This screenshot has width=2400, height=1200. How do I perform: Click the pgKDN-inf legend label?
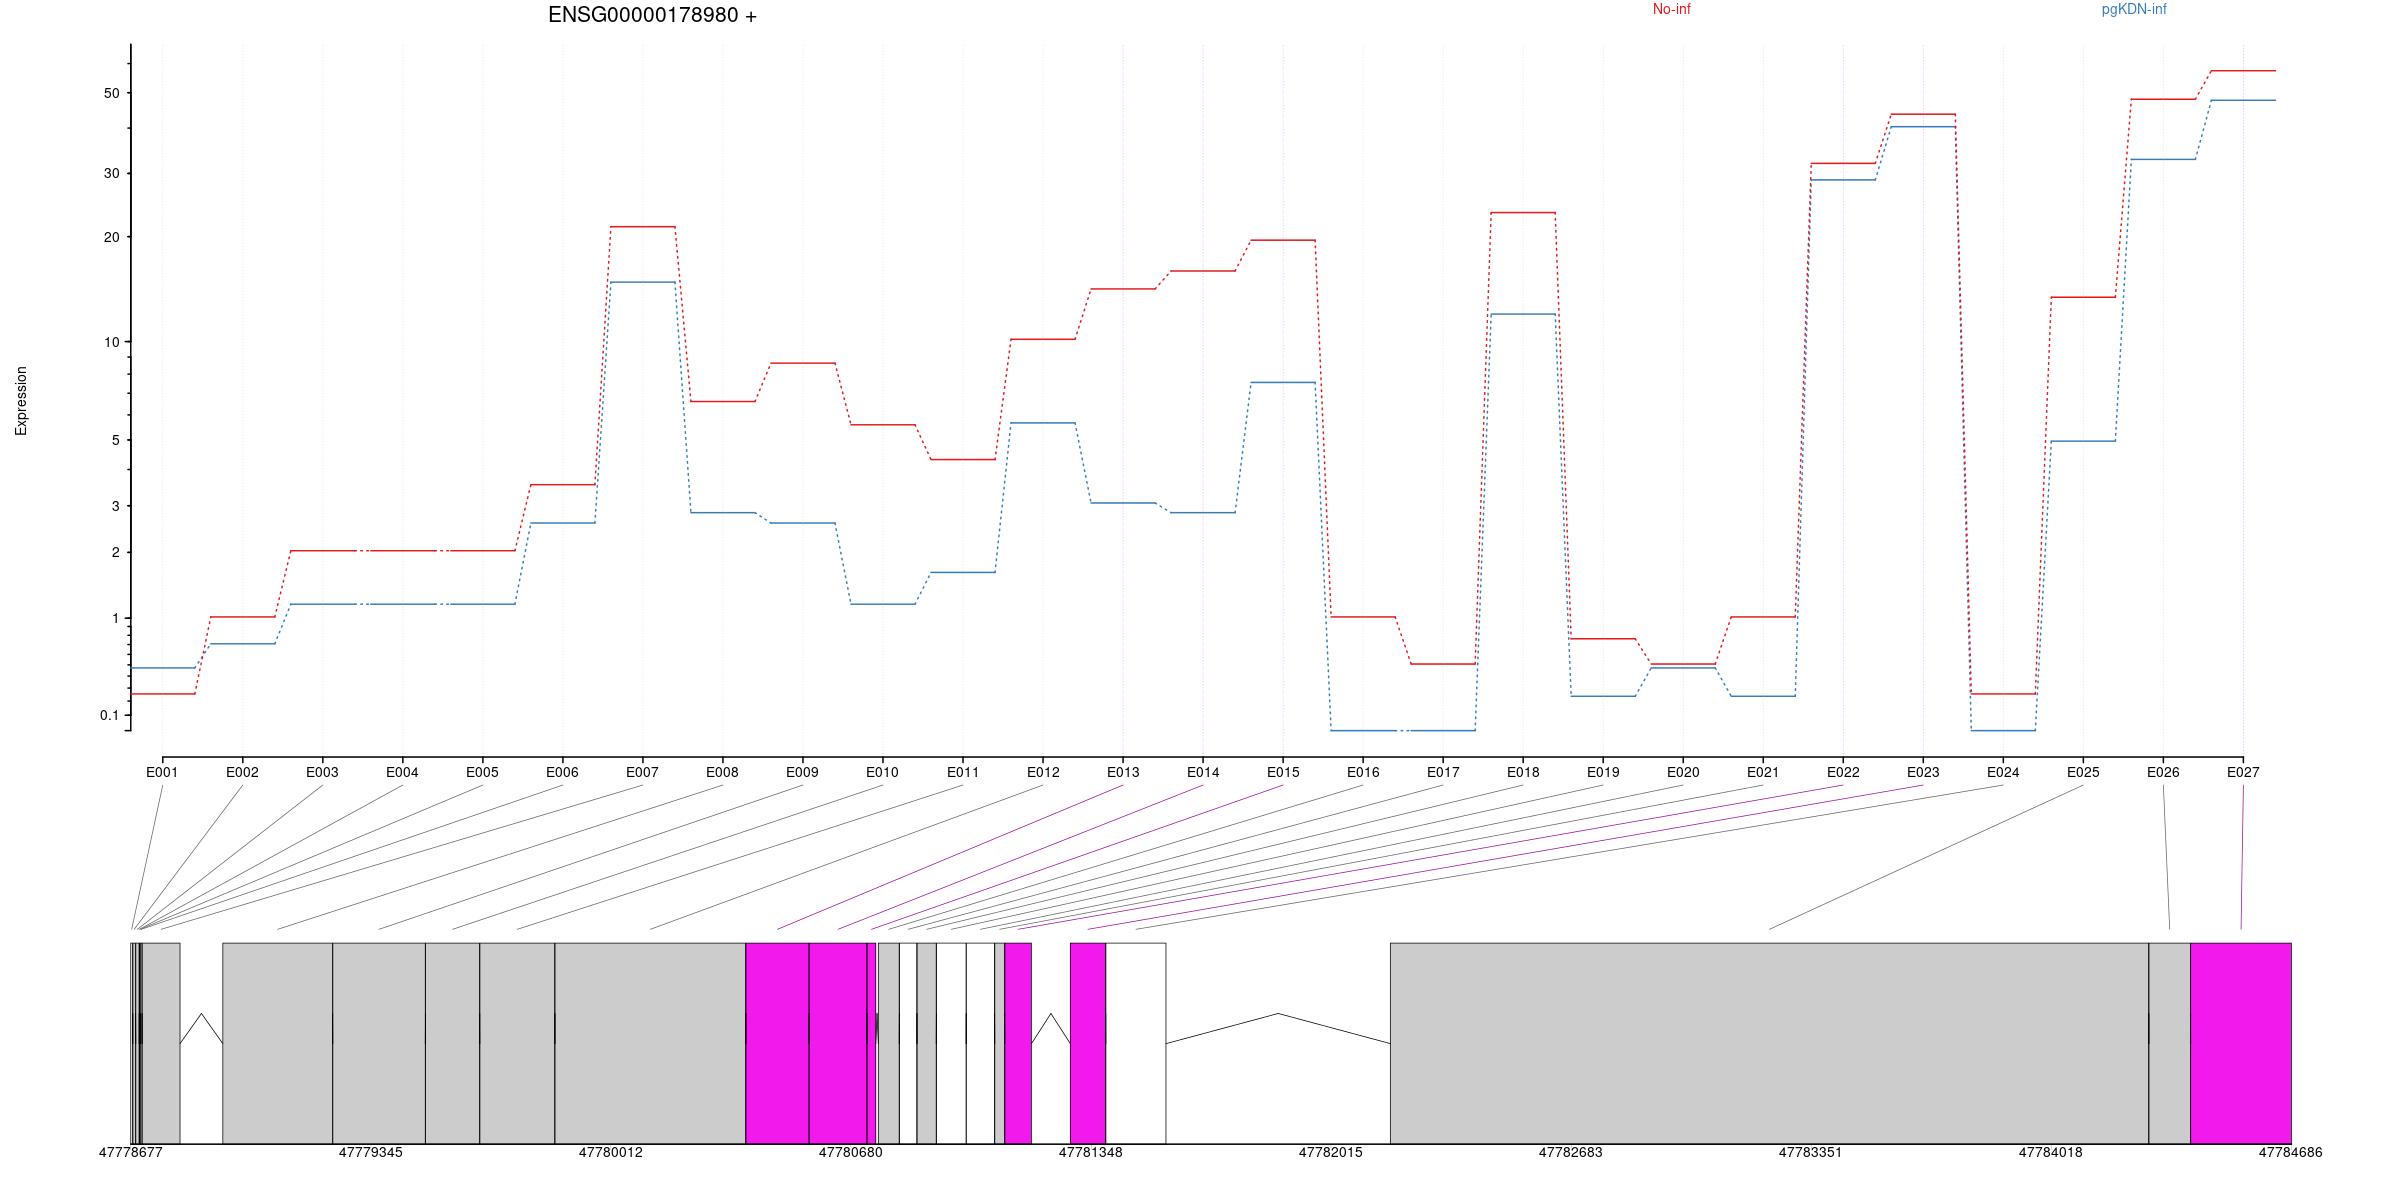click(x=2133, y=10)
